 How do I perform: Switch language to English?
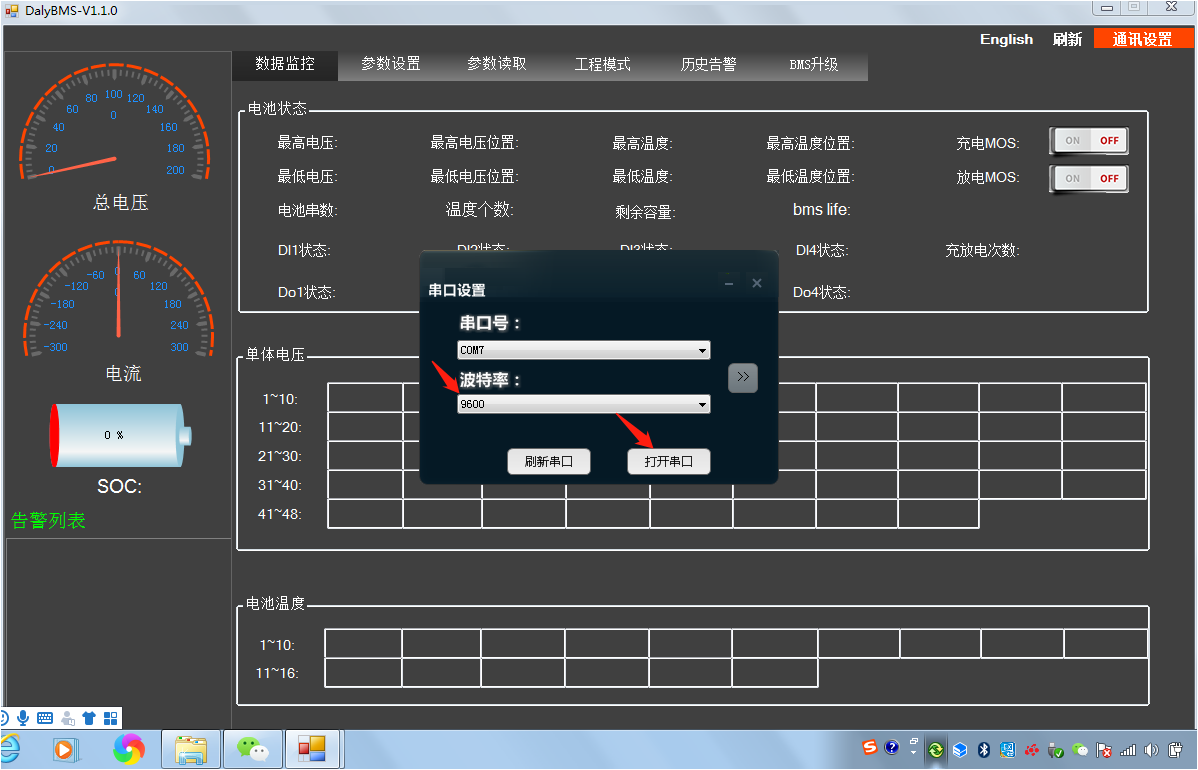[x=1006, y=39]
